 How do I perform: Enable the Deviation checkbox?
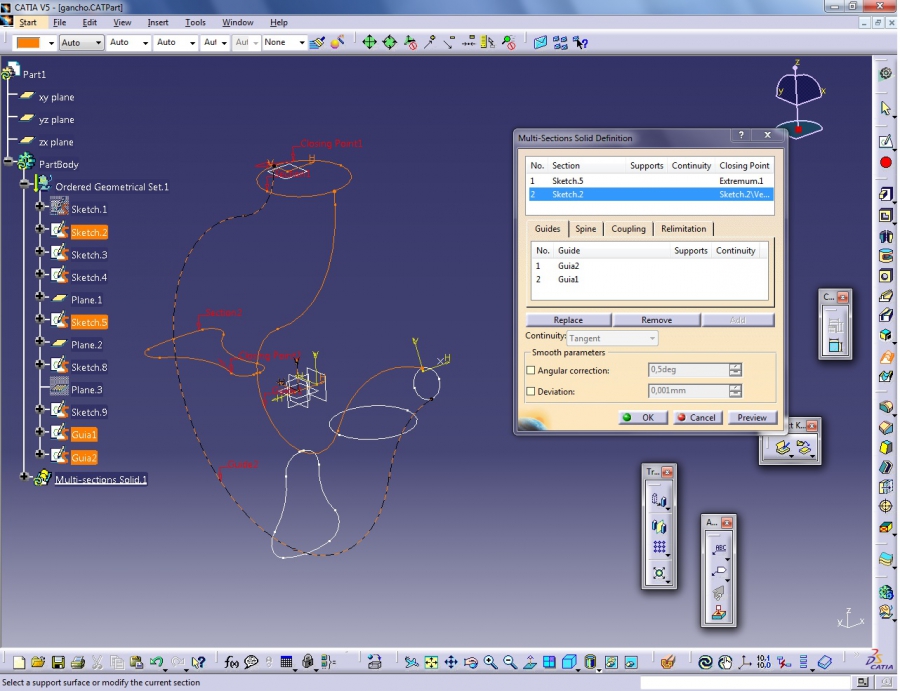click(531, 391)
